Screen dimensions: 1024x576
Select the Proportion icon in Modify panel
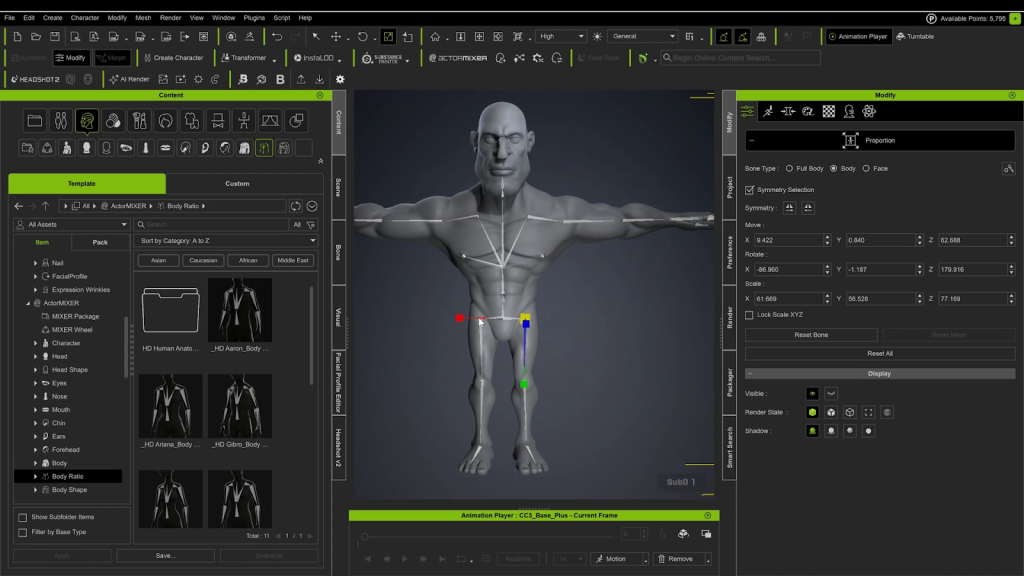pos(850,141)
